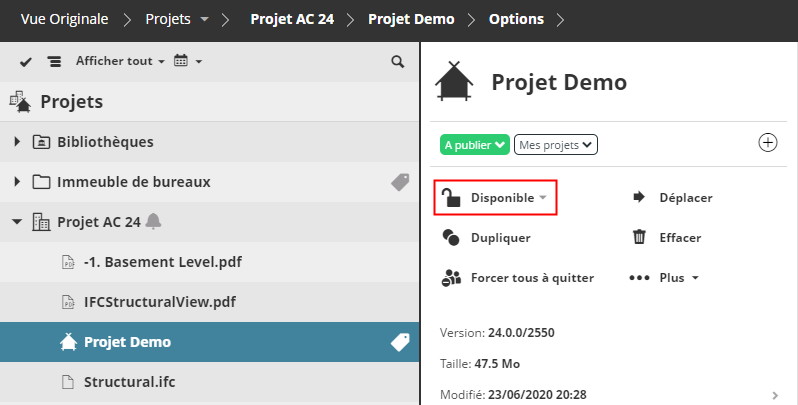Screen dimensions: 798x405
Task: Open the Afficher tout filter dropdown
Action: [120, 62]
